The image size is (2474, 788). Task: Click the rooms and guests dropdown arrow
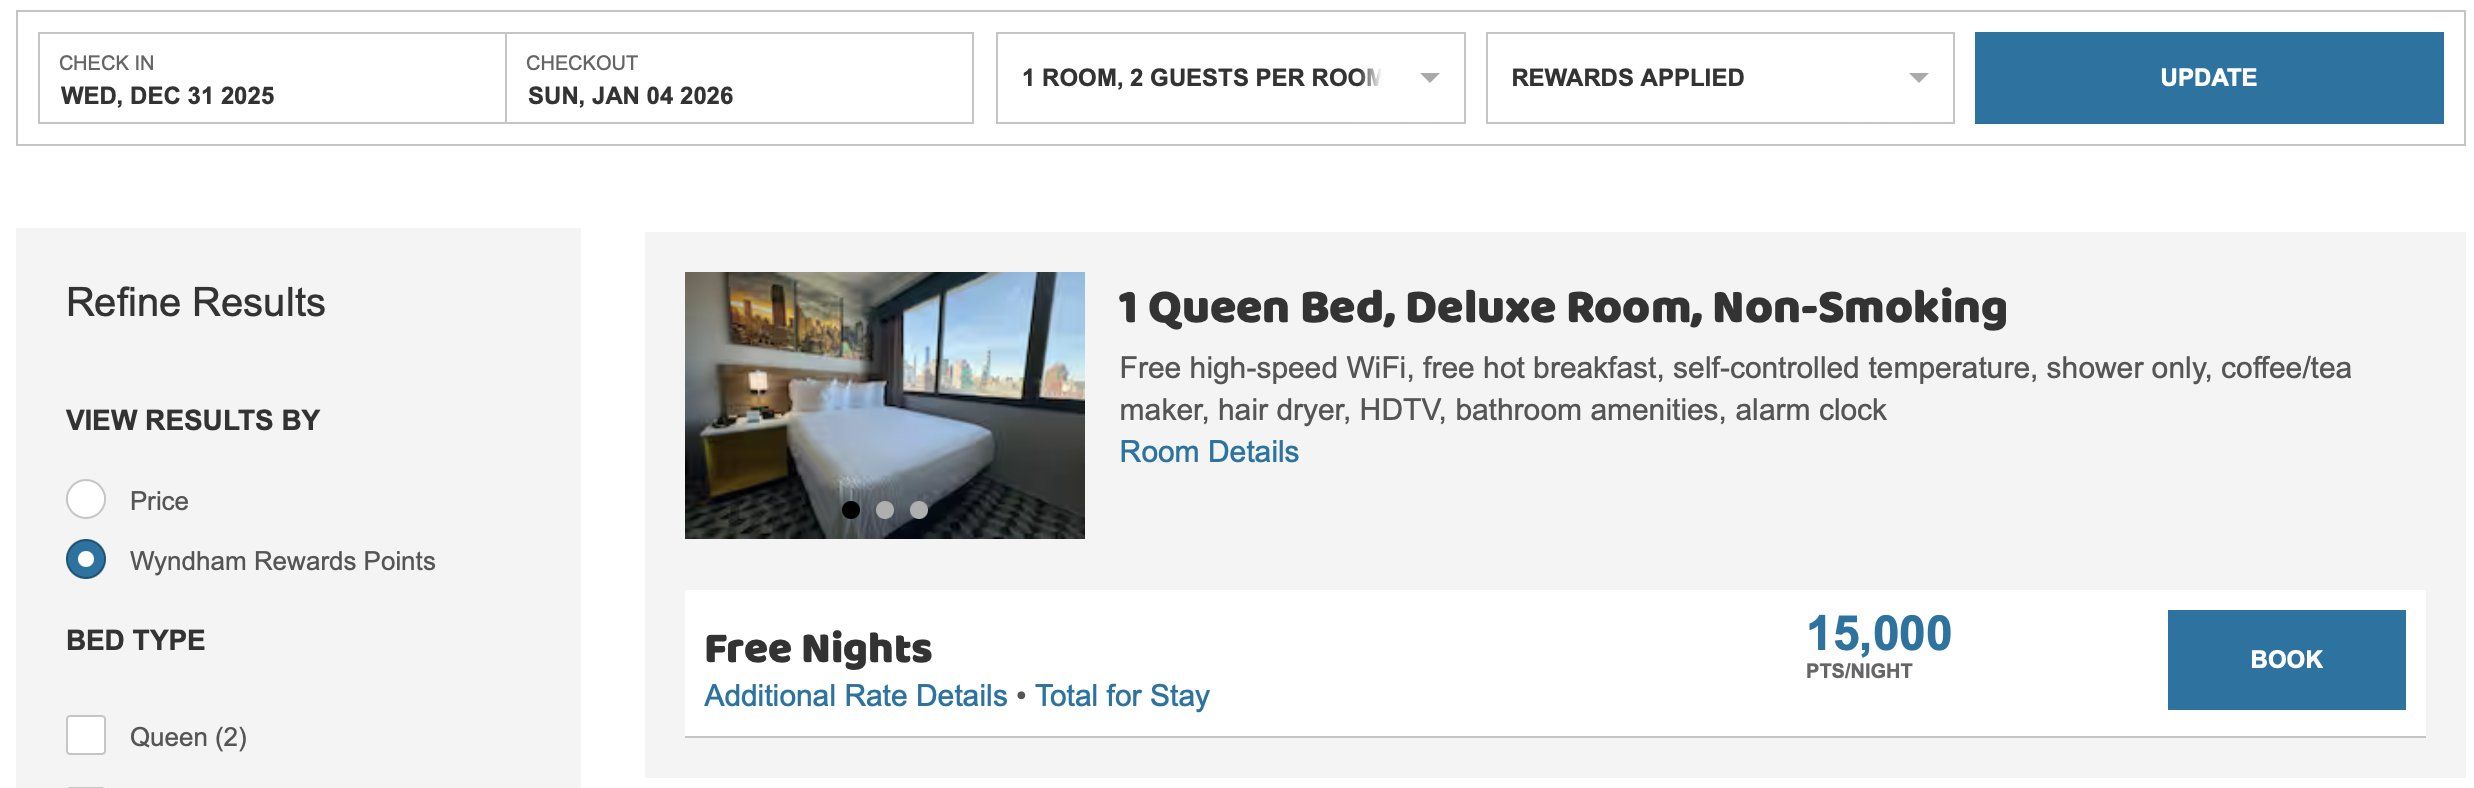click(x=1430, y=78)
